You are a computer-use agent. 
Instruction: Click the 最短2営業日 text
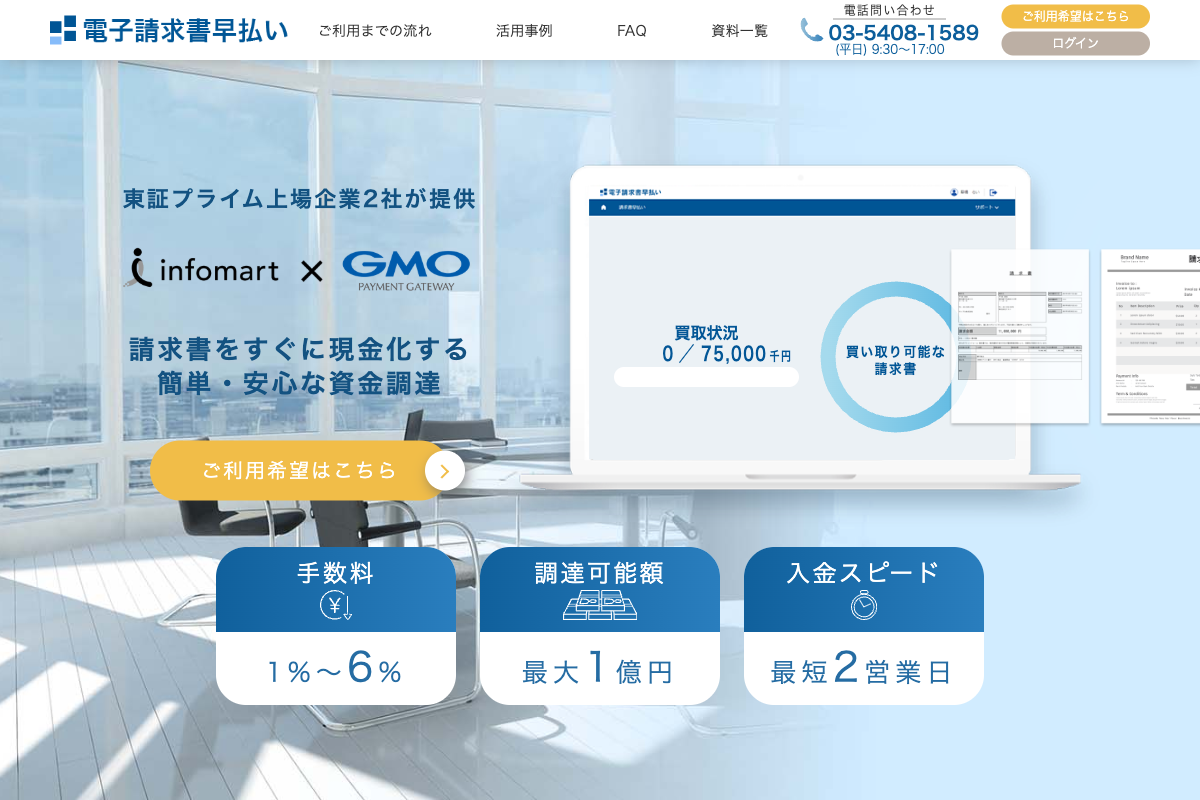tap(863, 669)
